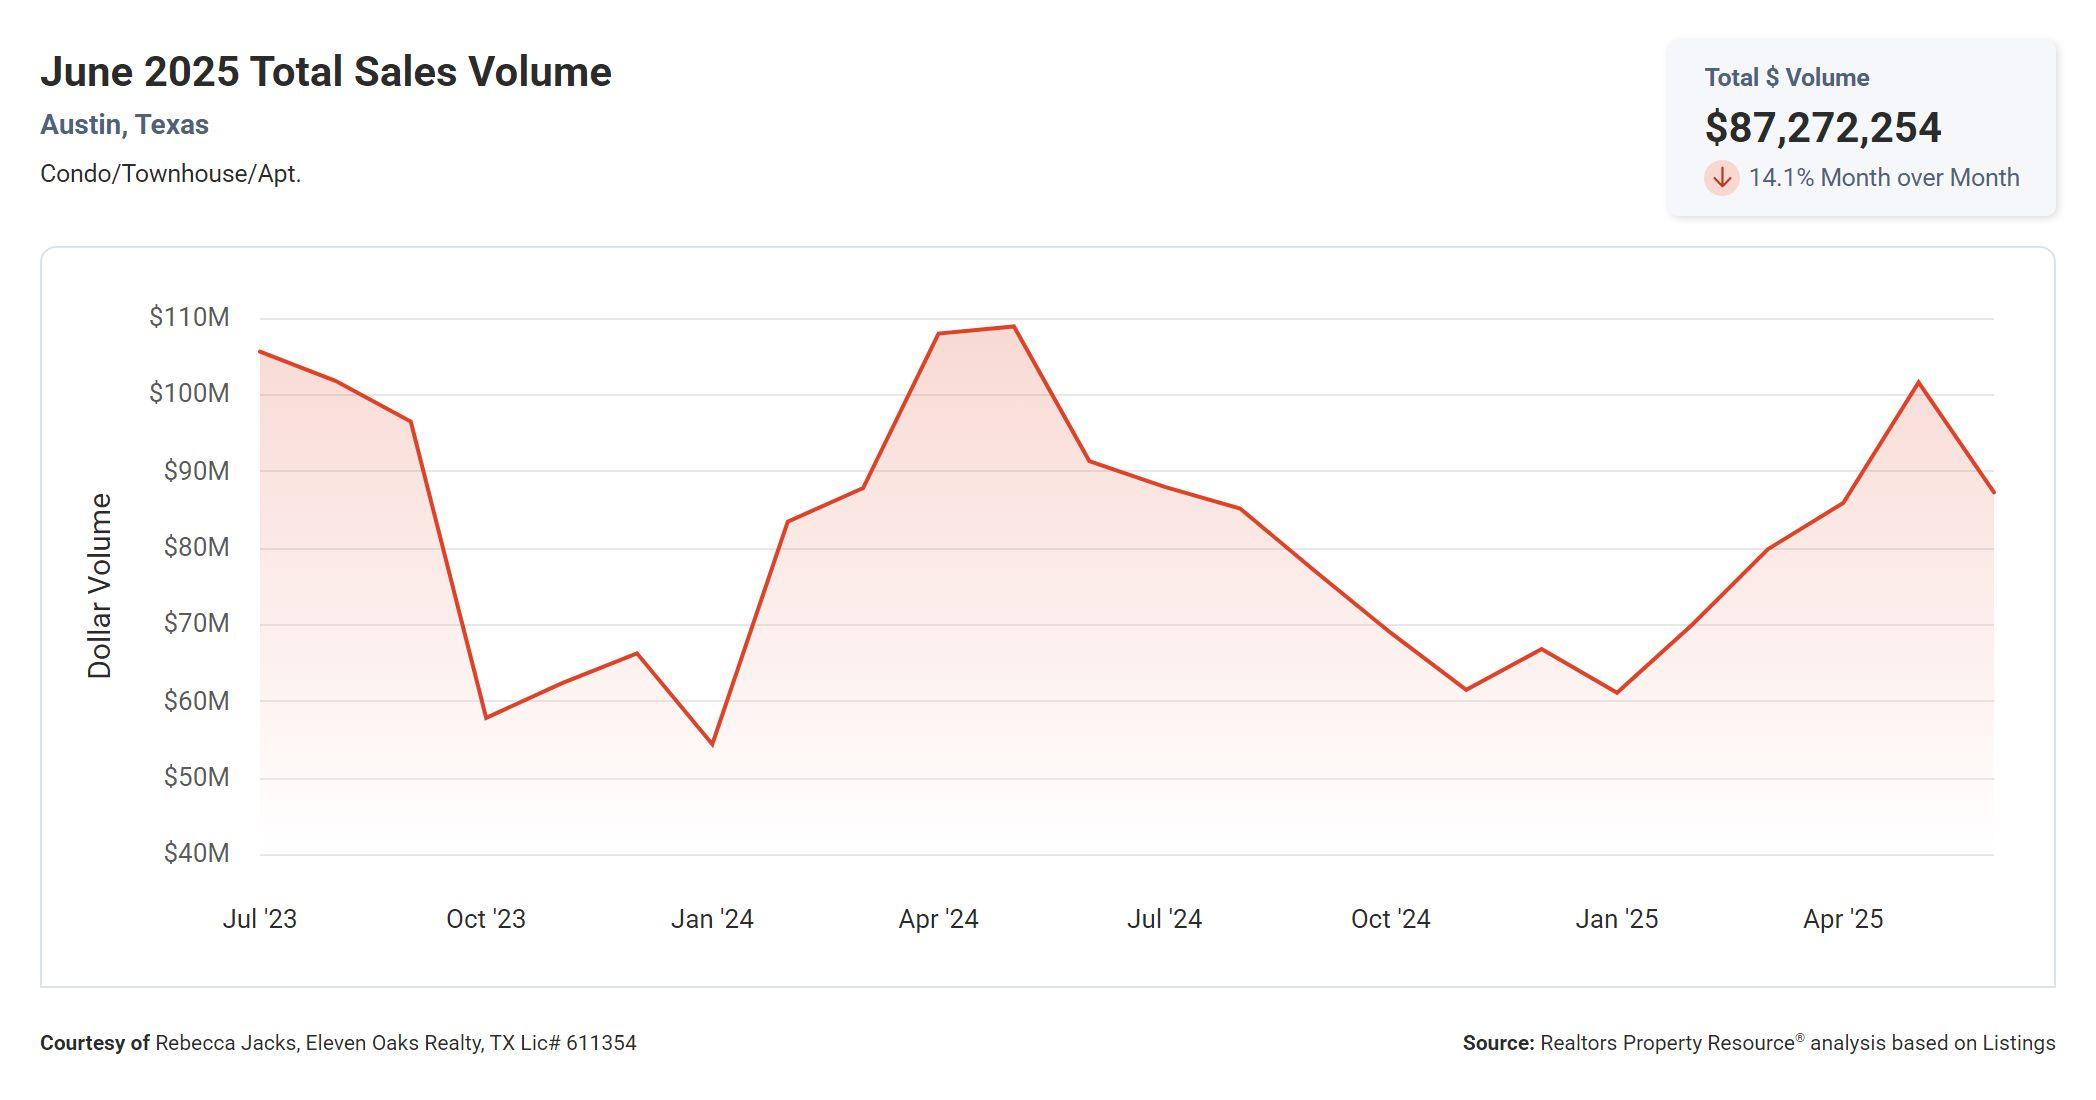Click the Austin, Texas subtitle link
This screenshot has height=1100, width=2096.
[124, 125]
